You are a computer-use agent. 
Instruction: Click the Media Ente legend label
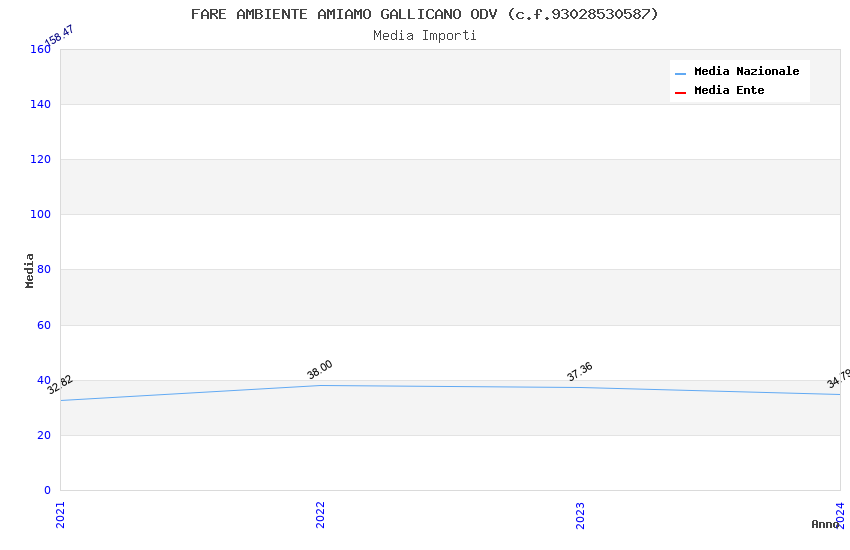(729, 90)
